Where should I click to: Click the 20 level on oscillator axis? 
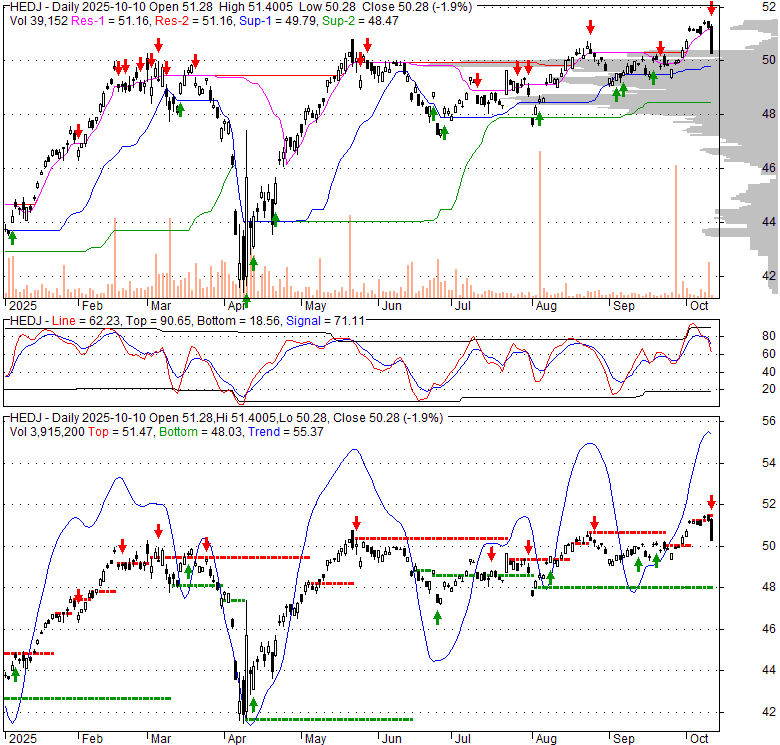tap(769, 389)
